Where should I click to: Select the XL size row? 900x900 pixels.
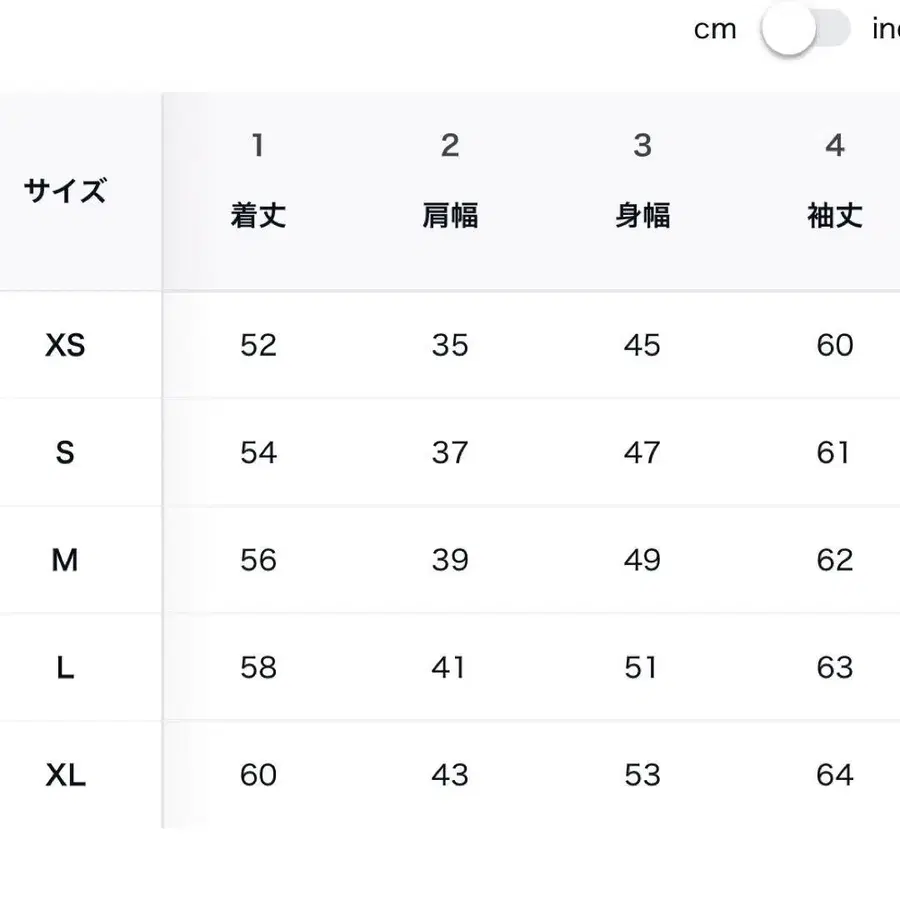(x=64, y=775)
